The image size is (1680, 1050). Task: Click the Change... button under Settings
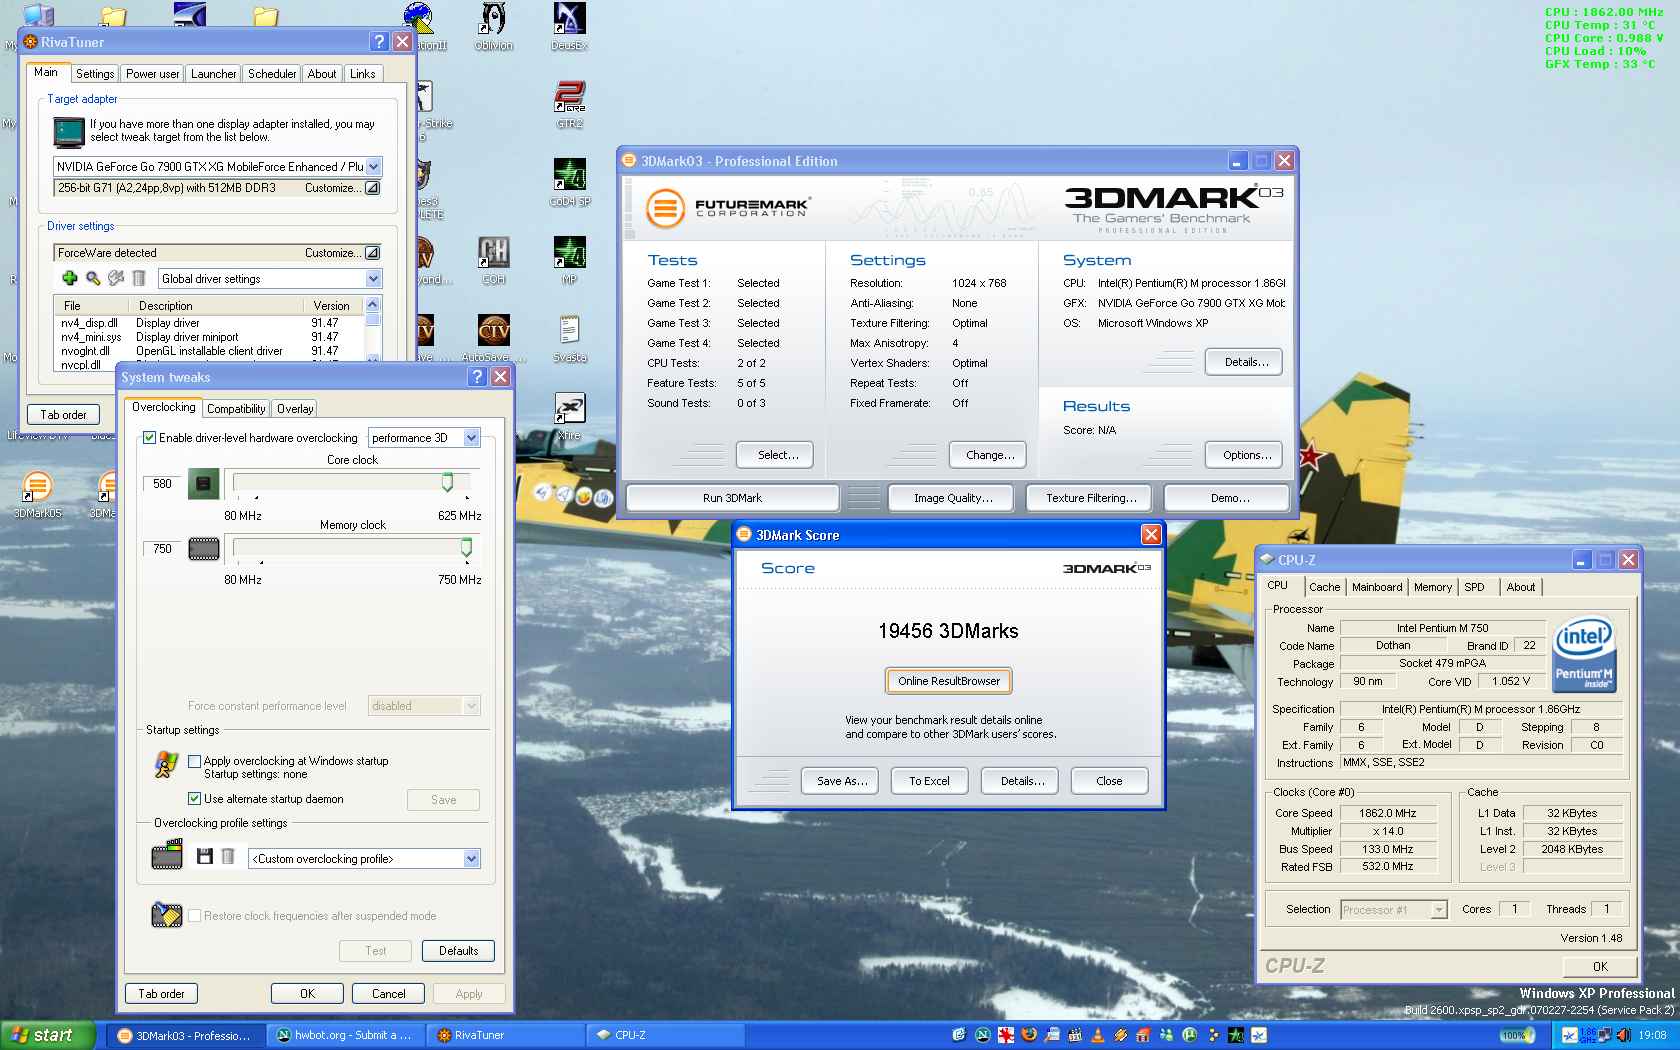click(989, 455)
